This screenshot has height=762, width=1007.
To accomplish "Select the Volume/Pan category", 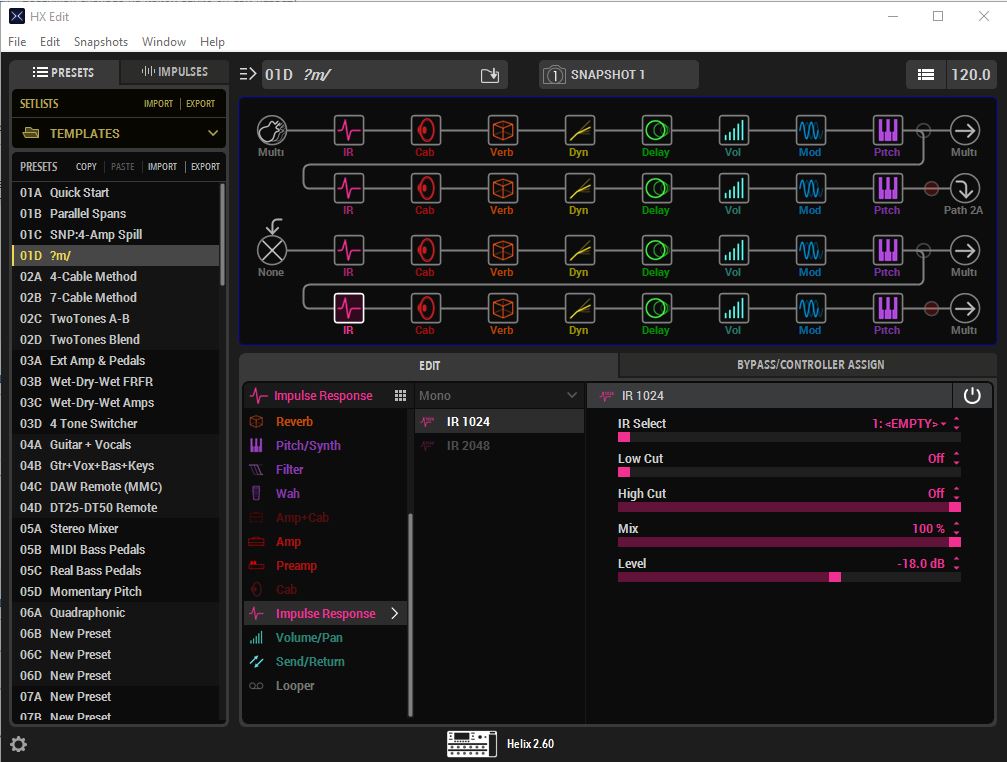I will coord(309,637).
